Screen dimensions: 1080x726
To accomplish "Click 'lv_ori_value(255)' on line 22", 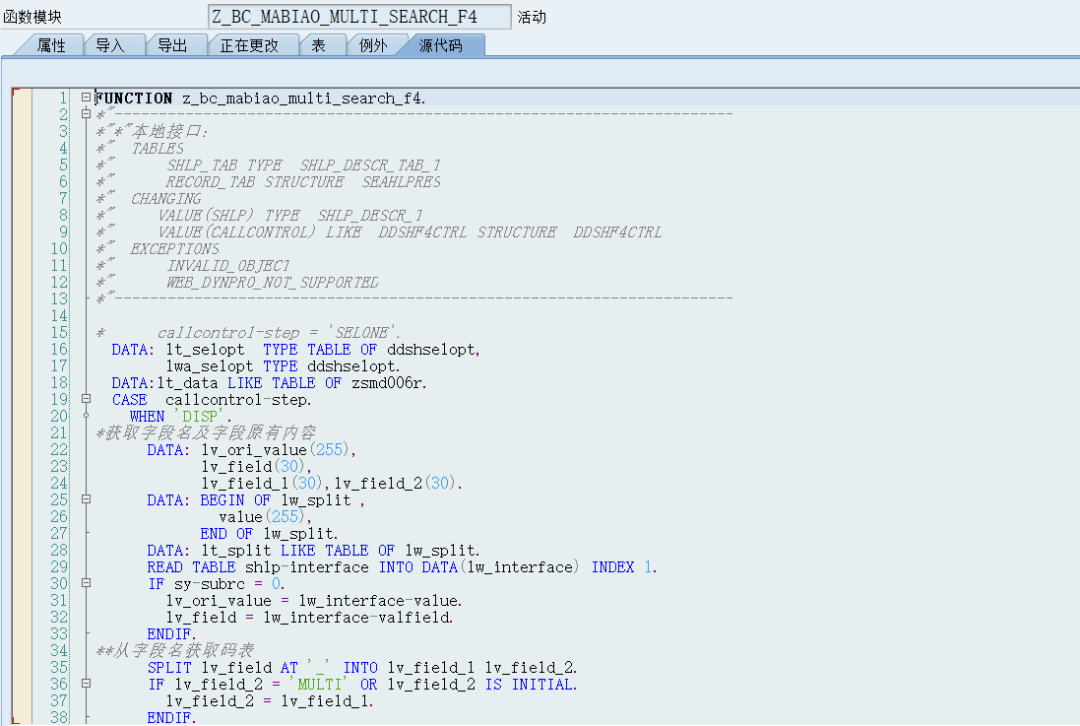I will (276, 450).
